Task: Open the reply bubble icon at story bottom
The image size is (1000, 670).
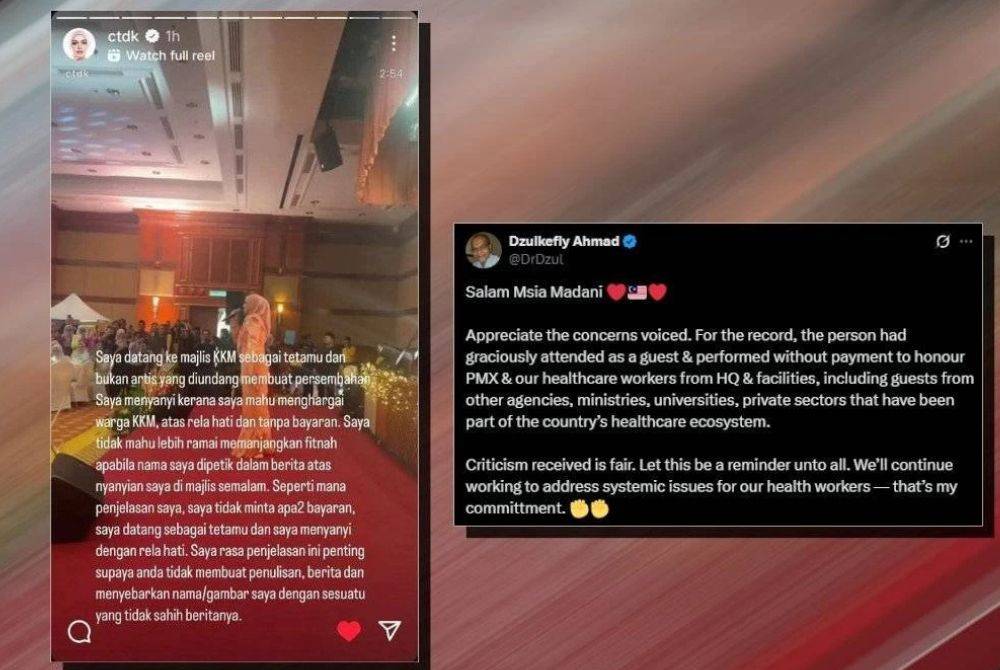Action: (x=80, y=632)
